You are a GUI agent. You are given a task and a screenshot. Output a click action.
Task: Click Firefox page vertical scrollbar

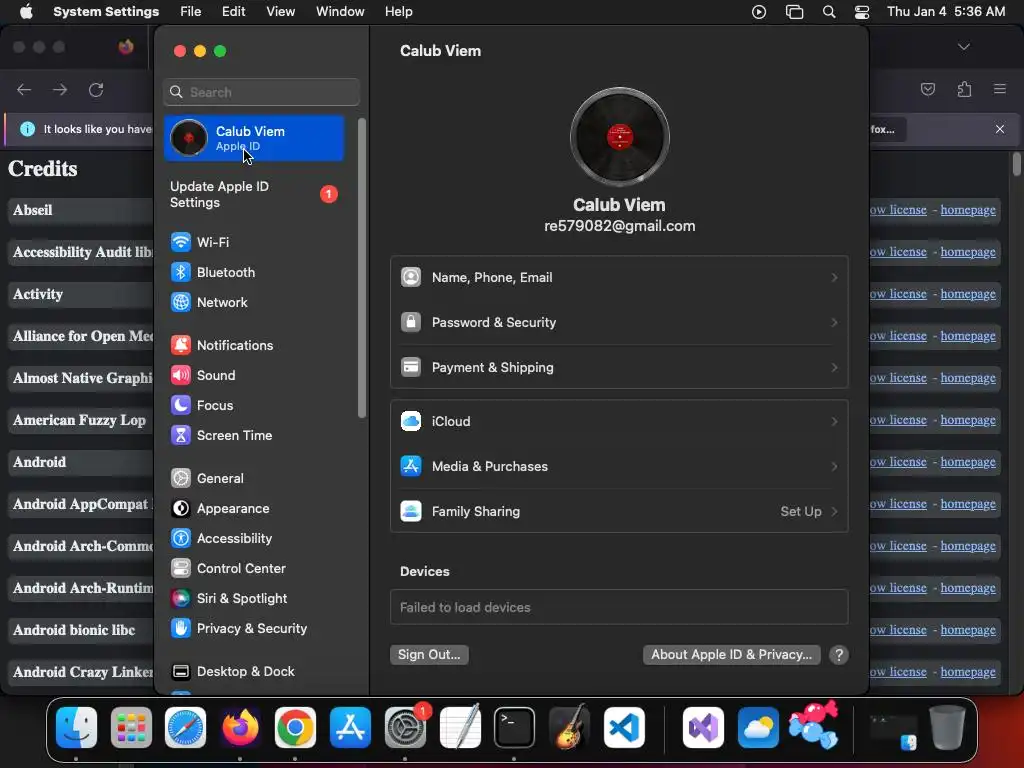pyautogui.click(x=1017, y=165)
